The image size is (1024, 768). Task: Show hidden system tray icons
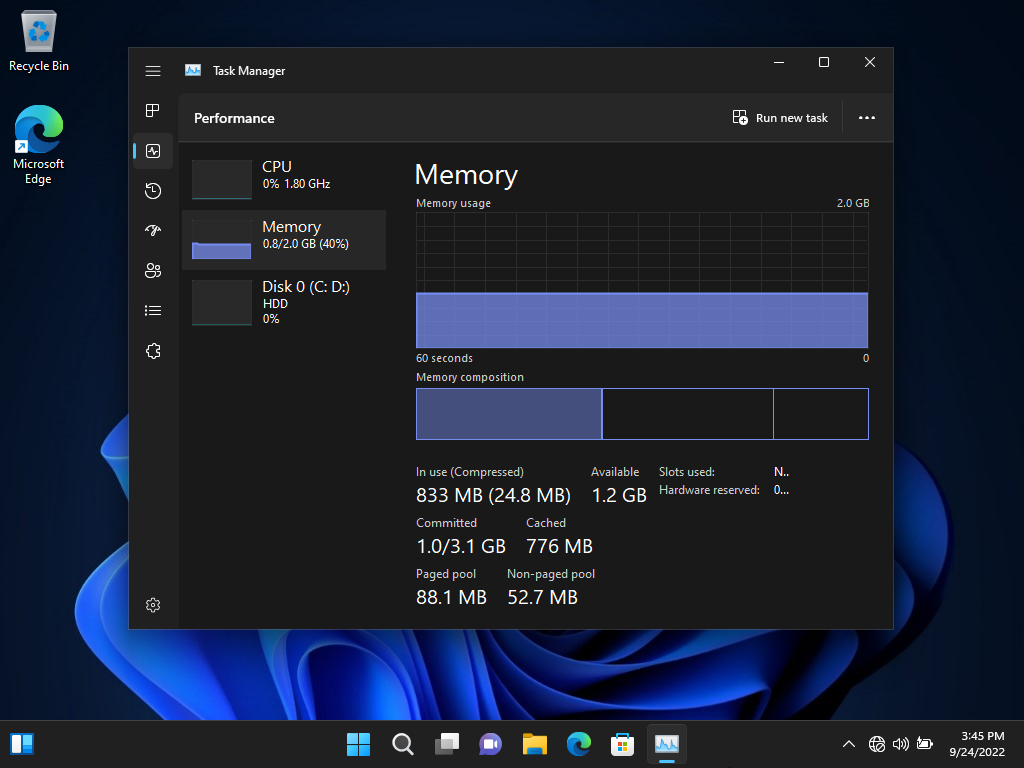[849, 744]
